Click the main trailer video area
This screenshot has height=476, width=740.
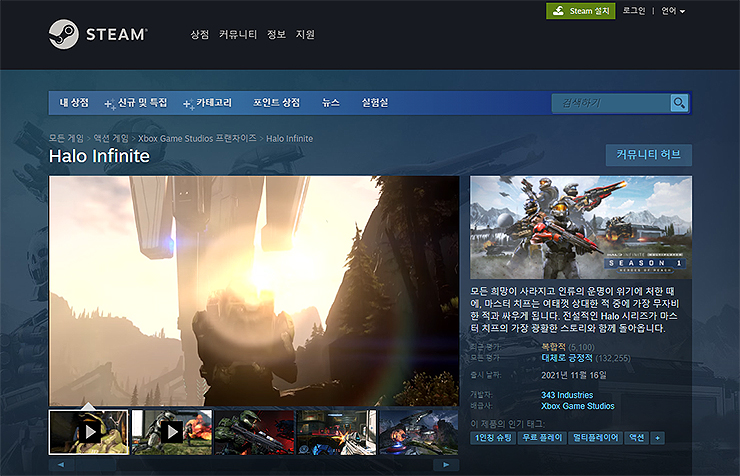(254, 291)
